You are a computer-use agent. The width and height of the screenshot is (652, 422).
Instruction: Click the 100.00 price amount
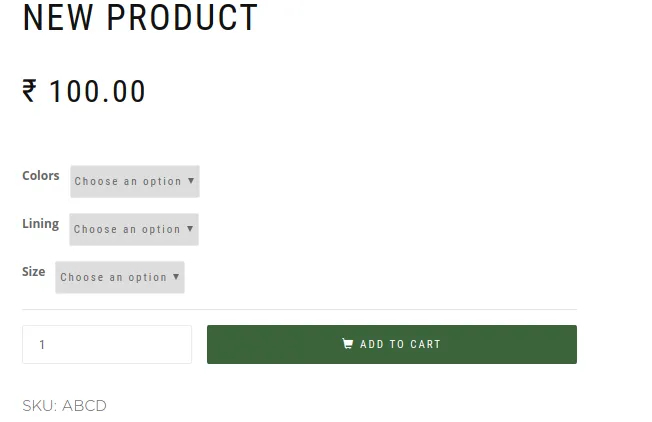97,92
